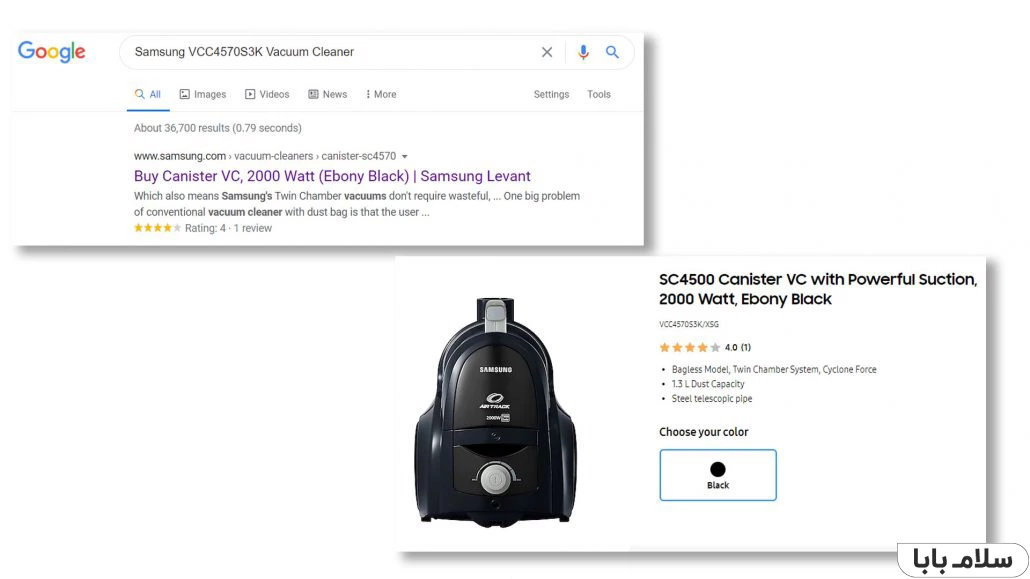Click the Salam Baba watermark logo

[x=963, y=560]
